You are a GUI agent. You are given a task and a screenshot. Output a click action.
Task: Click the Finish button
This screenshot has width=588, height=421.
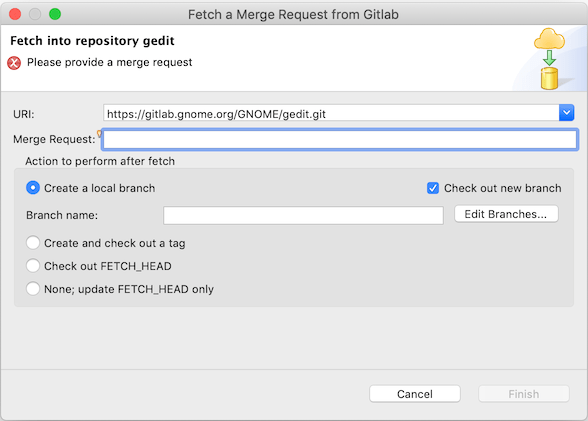click(x=524, y=394)
